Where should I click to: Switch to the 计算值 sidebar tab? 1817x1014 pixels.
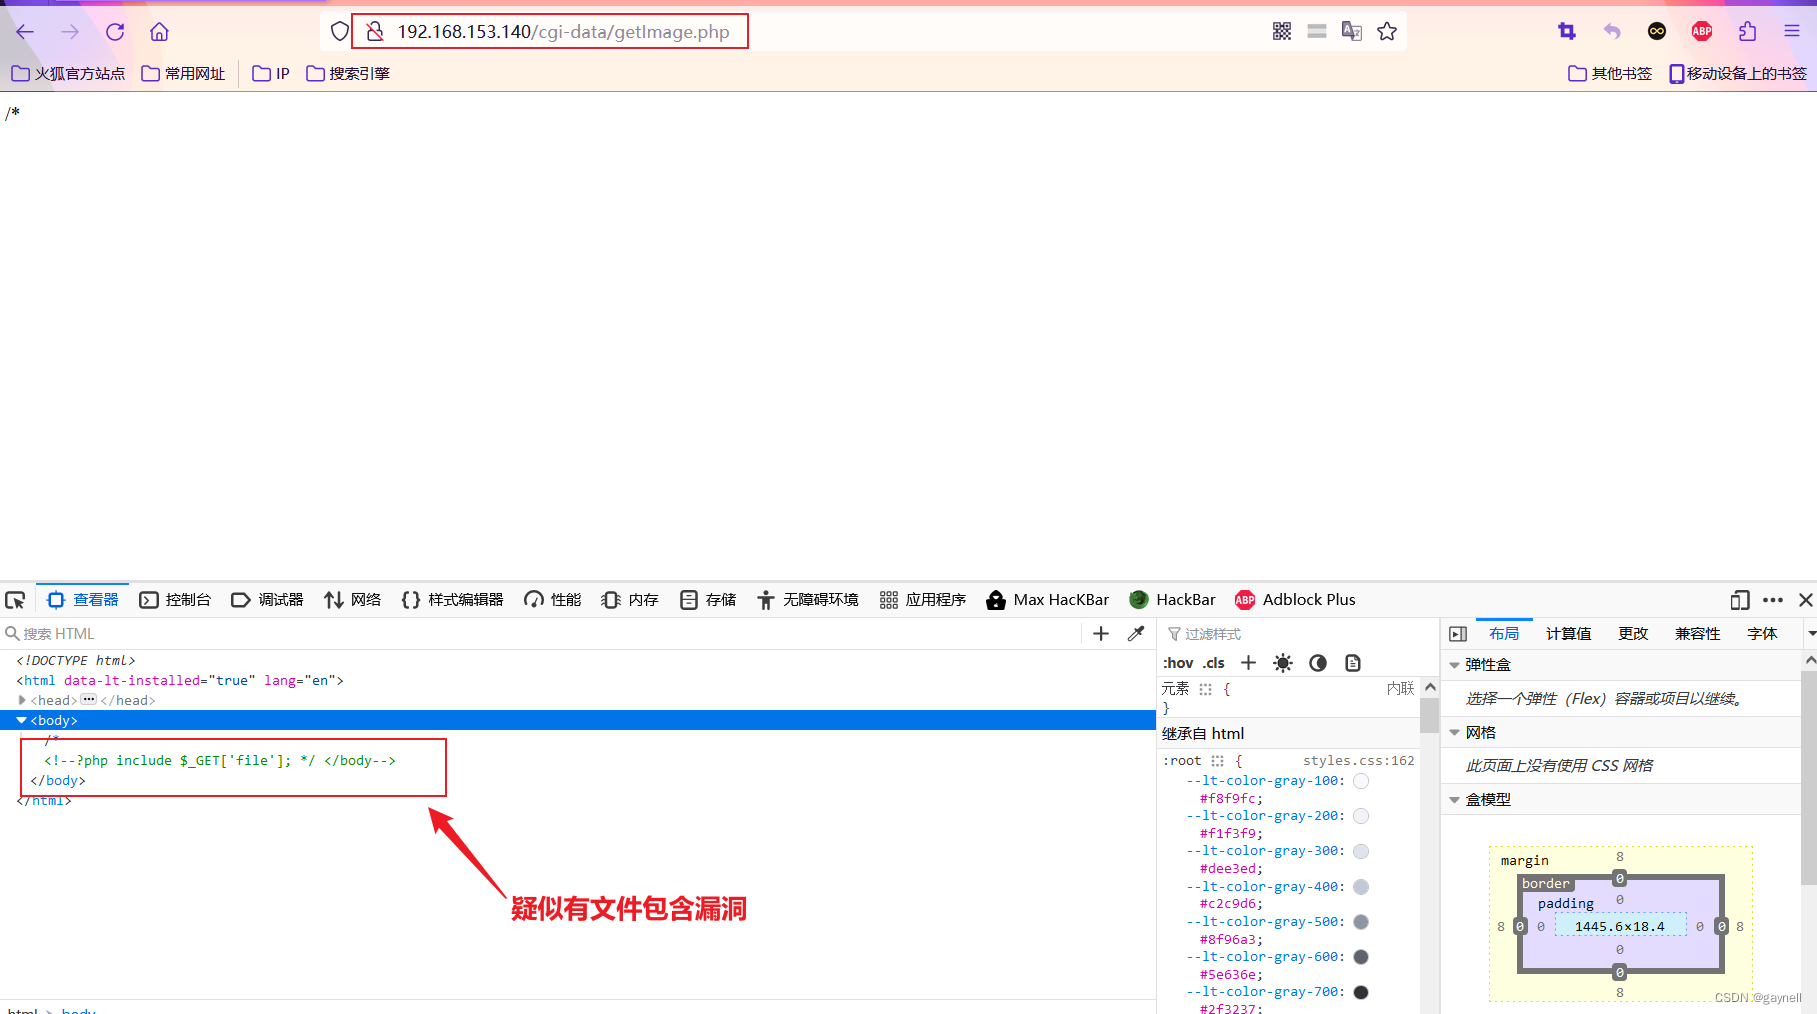point(1569,634)
